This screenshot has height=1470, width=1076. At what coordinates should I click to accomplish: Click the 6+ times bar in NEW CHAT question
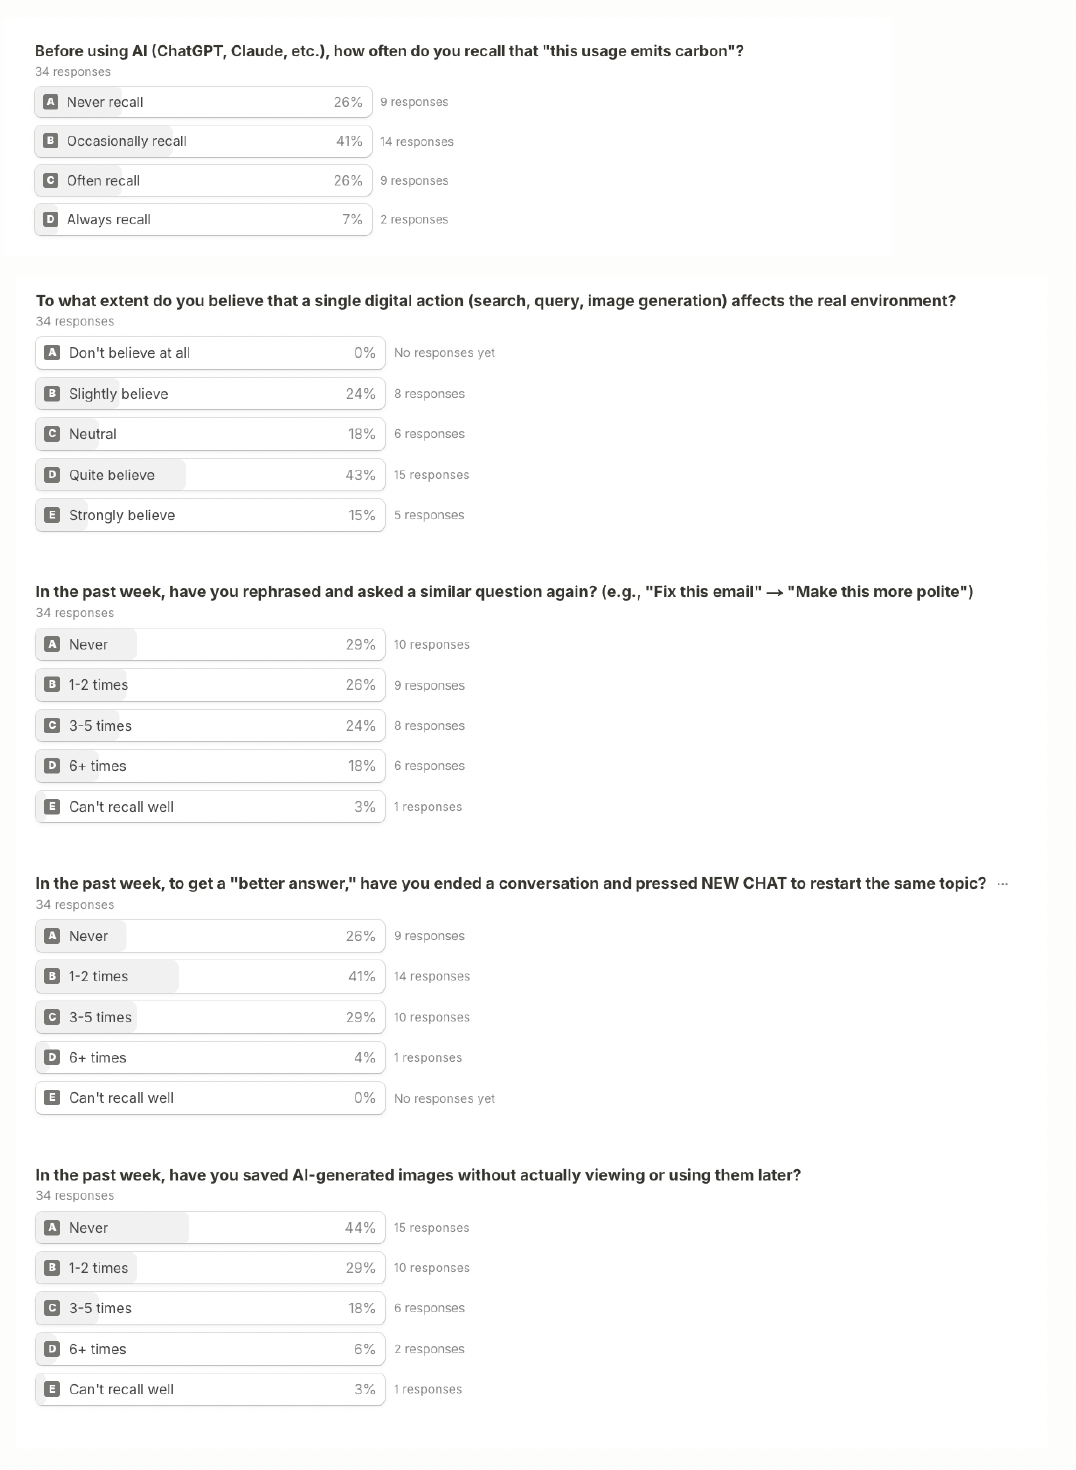click(210, 1058)
